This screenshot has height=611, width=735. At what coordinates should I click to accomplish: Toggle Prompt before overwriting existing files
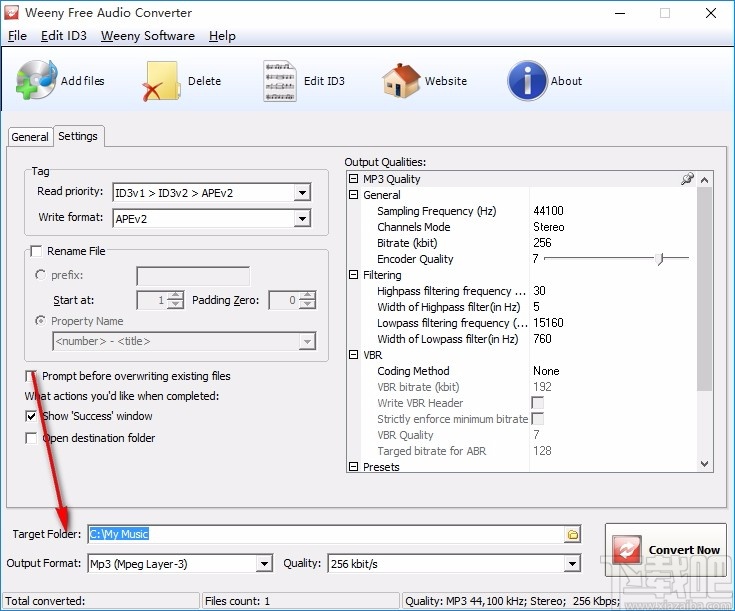[31, 376]
